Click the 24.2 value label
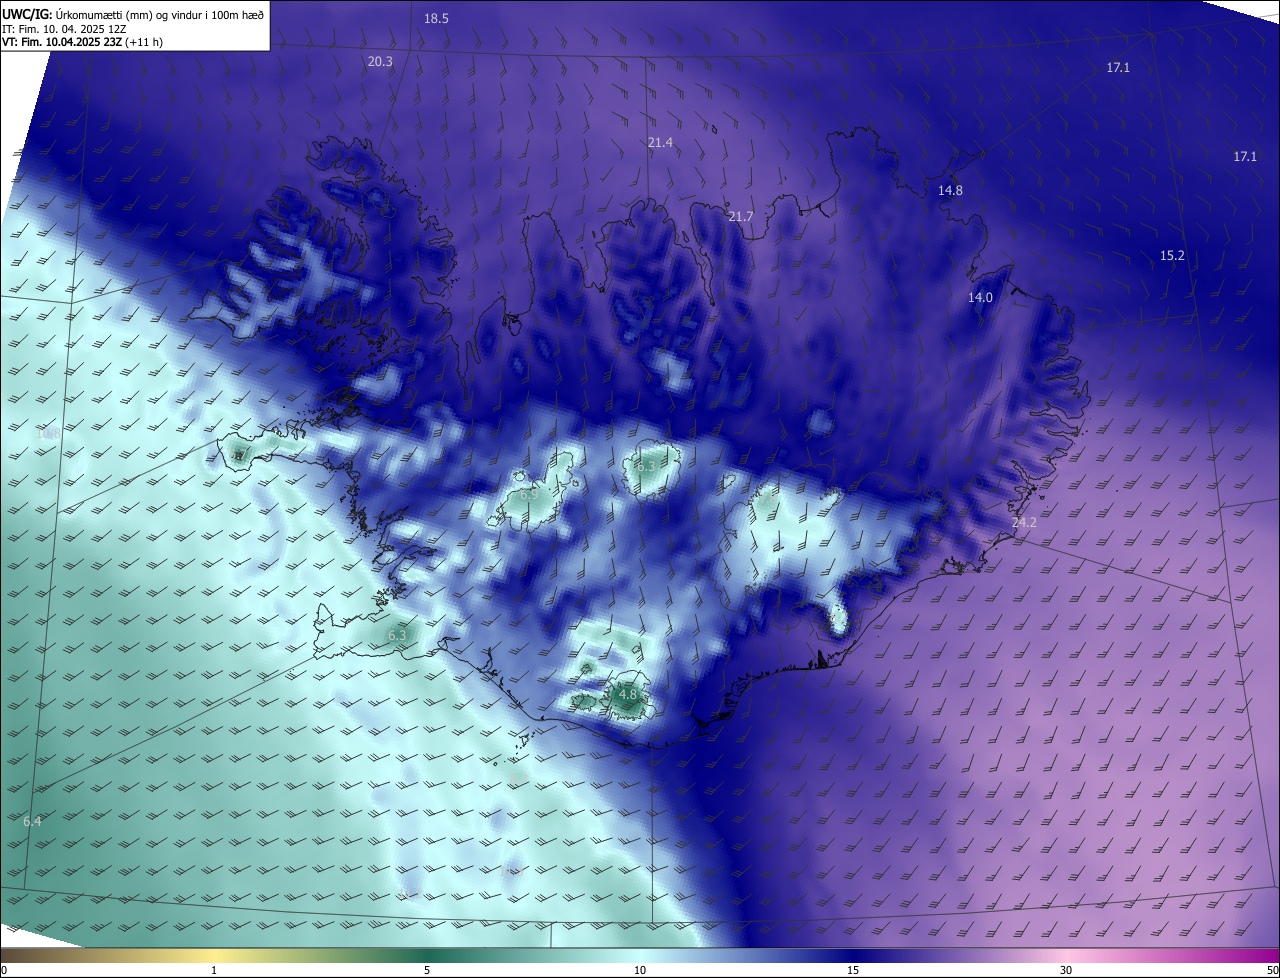Image resolution: width=1280 pixels, height=978 pixels. 1024,523
